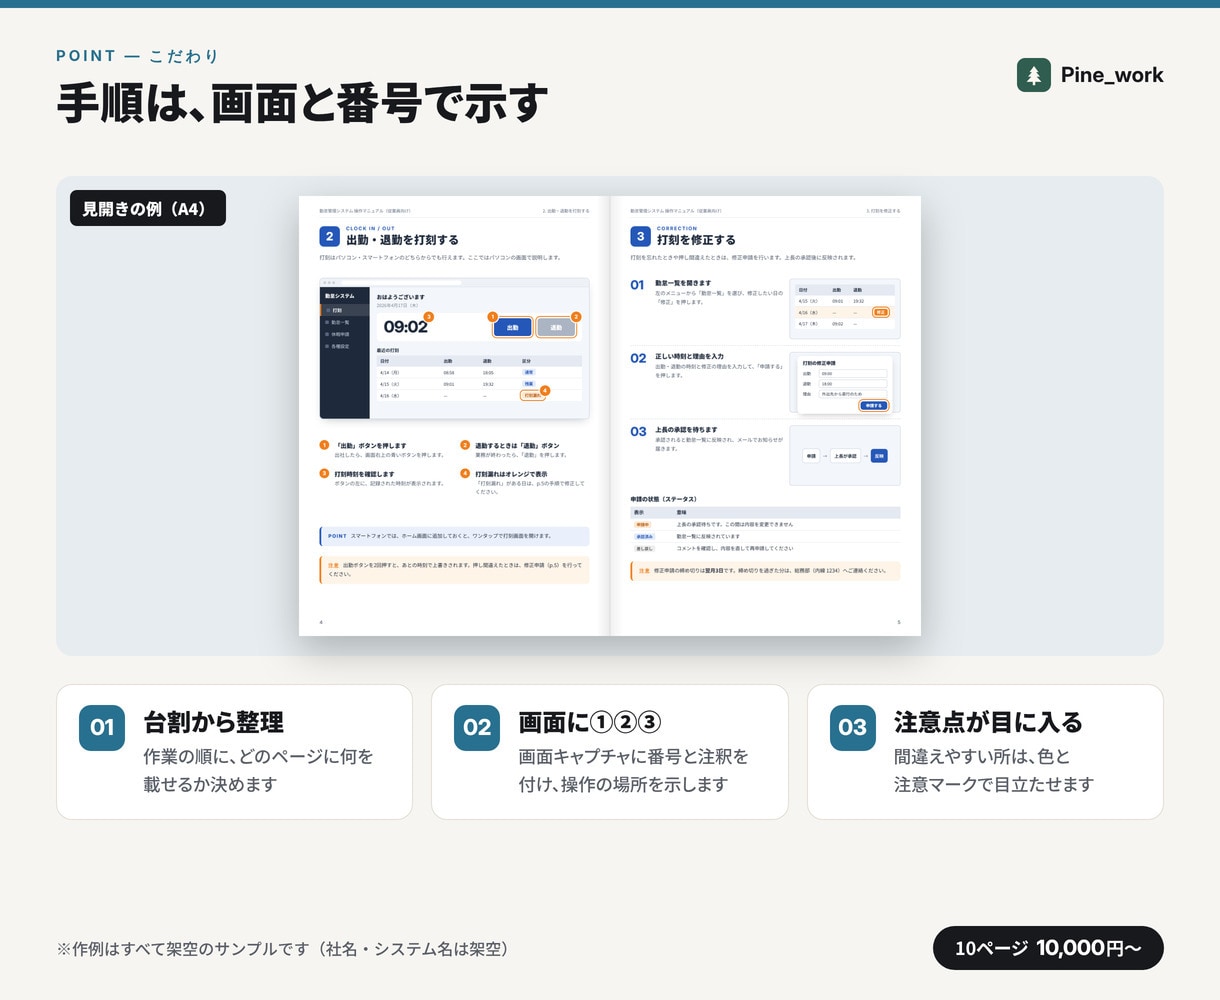Click the blue POINT smartphone tip box
1220x1000 pixels.
(454, 536)
